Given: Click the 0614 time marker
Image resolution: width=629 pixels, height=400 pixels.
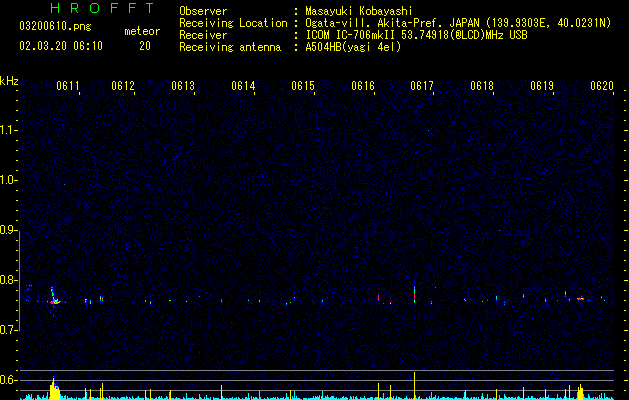Looking at the screenshot, I should click(x=243, y=85).
